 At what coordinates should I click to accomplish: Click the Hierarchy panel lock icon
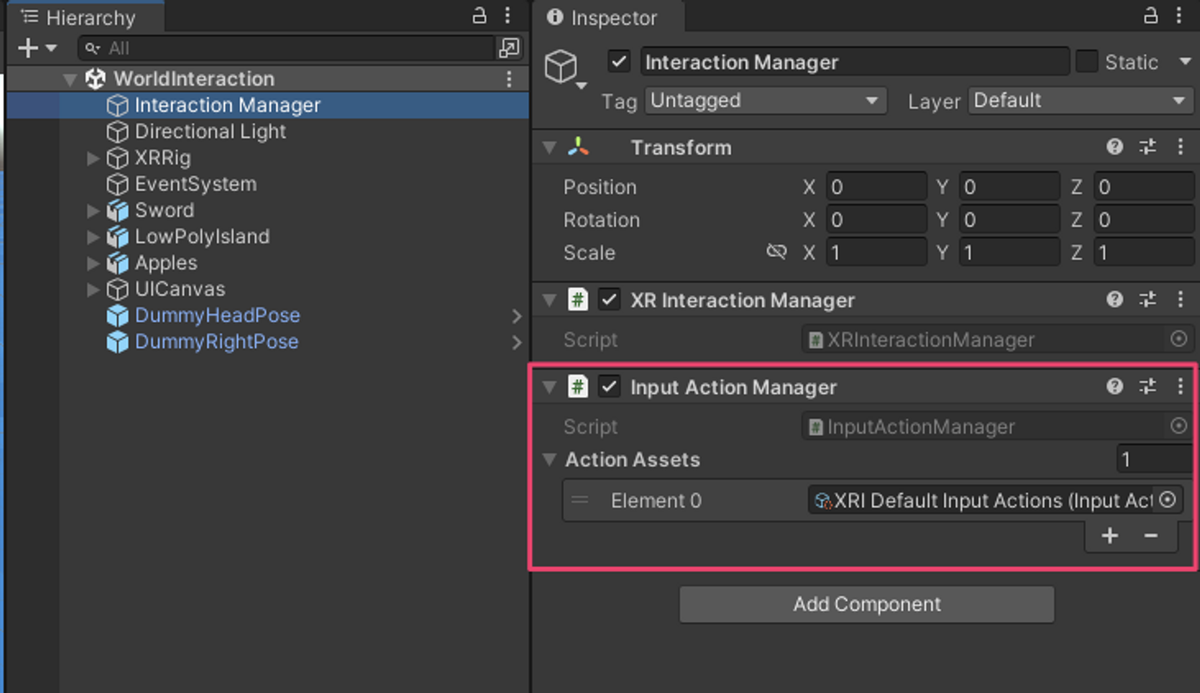pos(479,16)
